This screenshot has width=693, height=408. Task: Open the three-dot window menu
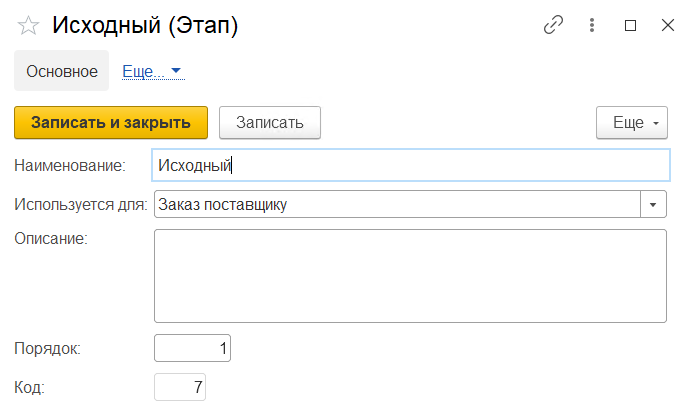coord(593,26)
